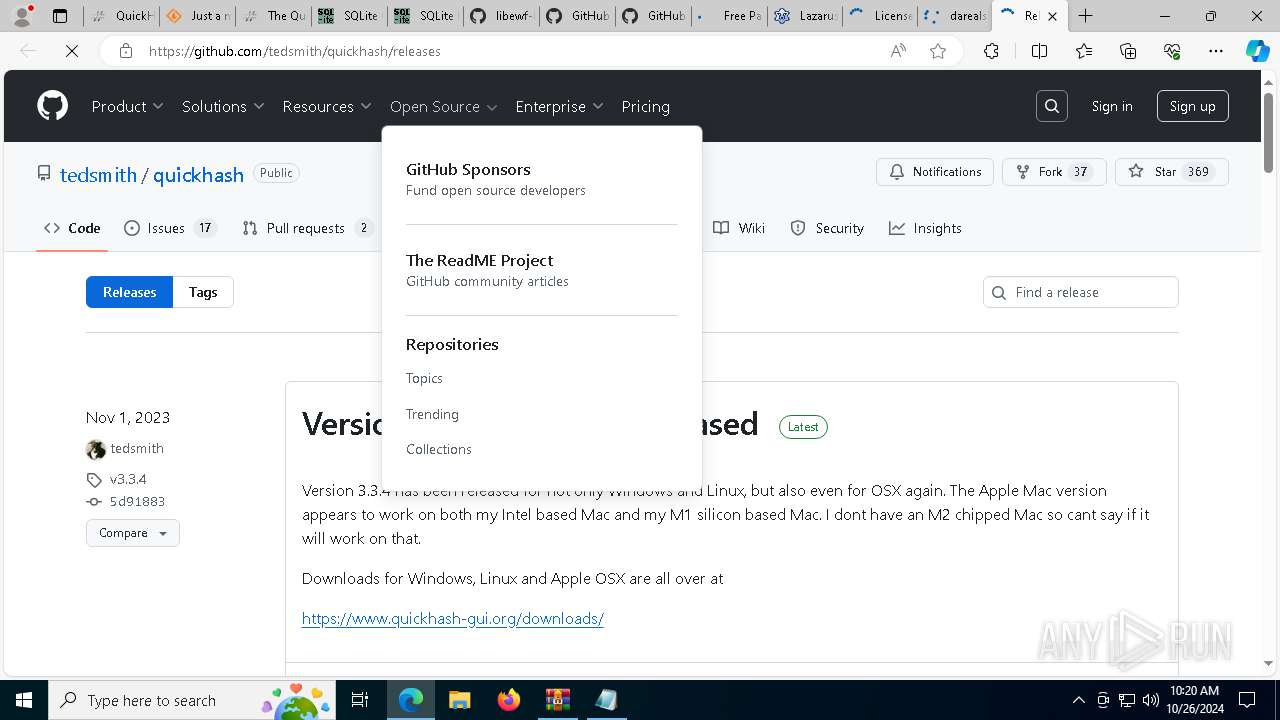Open the Compare dropdown
The width and height of the screenshot is (1280, 720).
click(133, 533)
